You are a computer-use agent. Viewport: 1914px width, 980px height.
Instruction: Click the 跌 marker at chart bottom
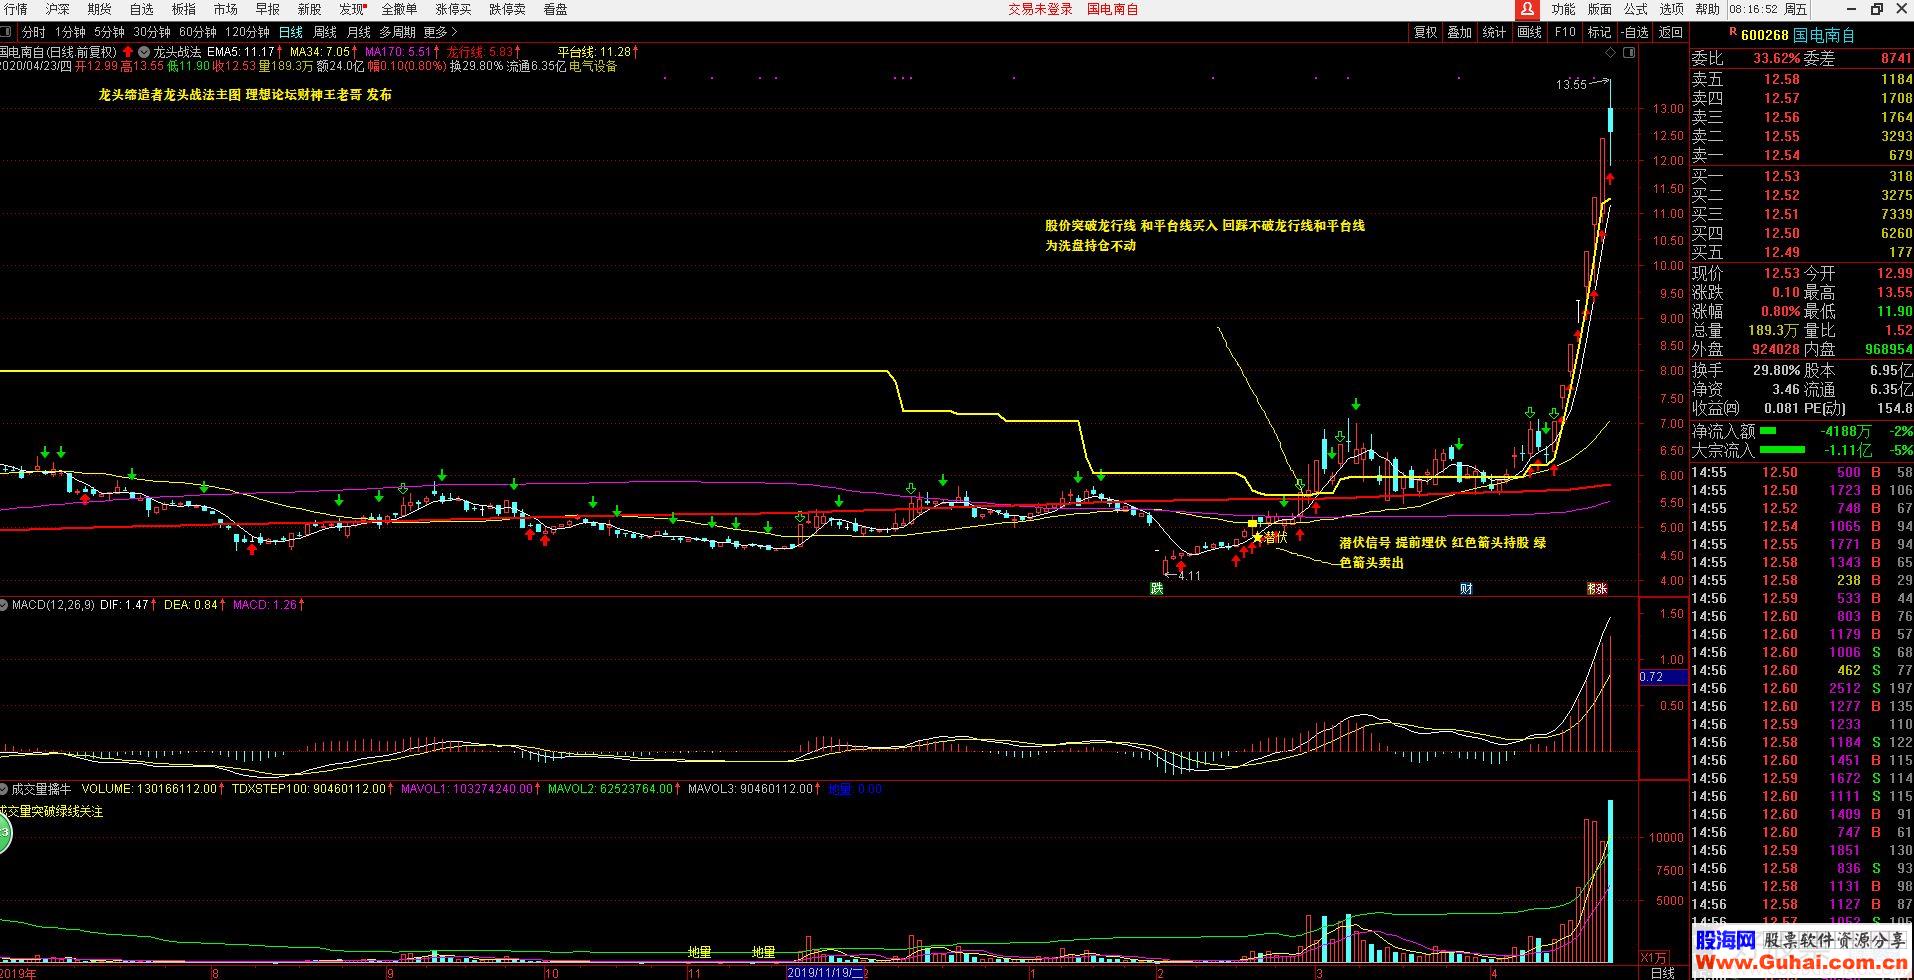click(1157, 588)
